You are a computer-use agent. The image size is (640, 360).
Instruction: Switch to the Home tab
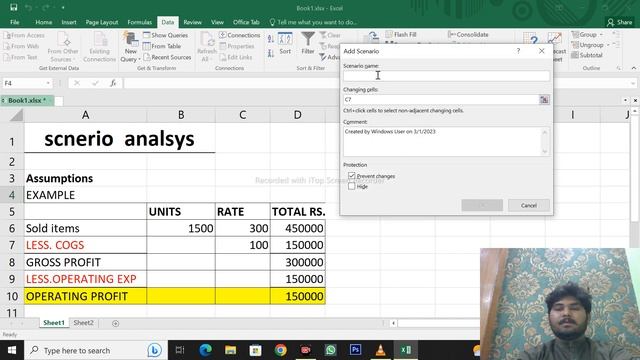[44, 22]
